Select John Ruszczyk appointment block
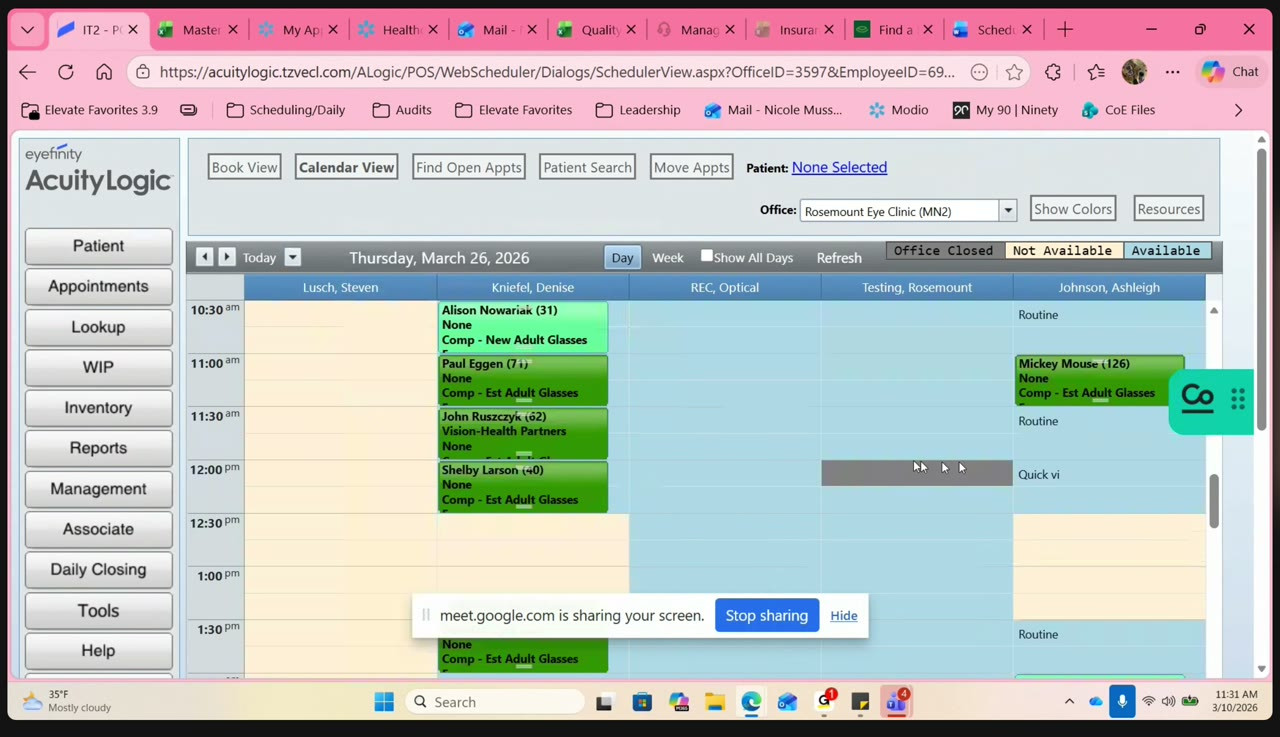Image resolution: width=1280 pixels, height=737 pixels. pyautogui.click(x=523, y=433)
